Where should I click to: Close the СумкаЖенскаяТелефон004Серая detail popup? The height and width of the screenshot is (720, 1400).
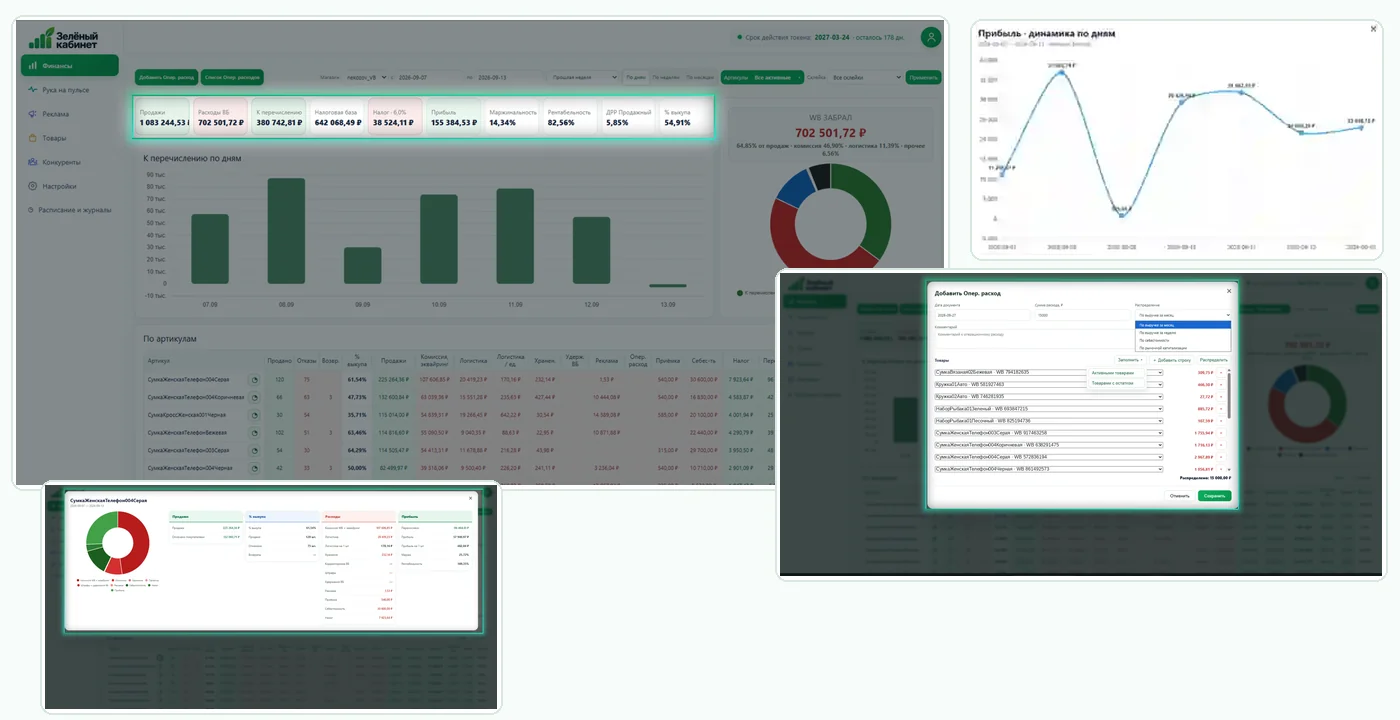pyautogui.click(x=471, y=497)
